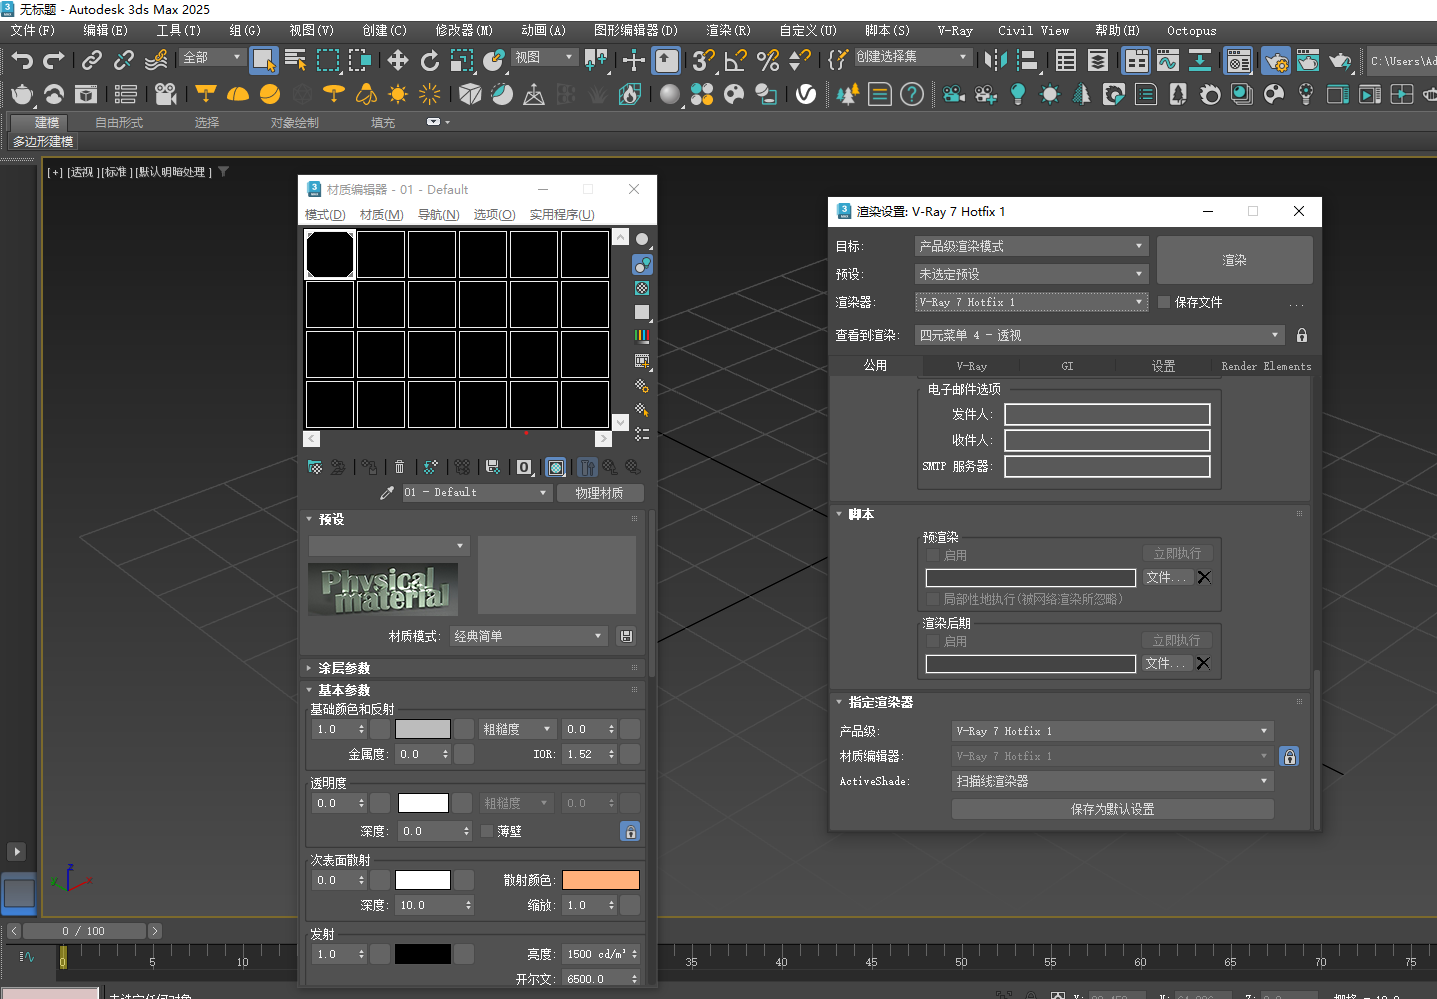Open the 渲染(R) menu
This screenshot has width=1437, height=999.
click(728, 31)
